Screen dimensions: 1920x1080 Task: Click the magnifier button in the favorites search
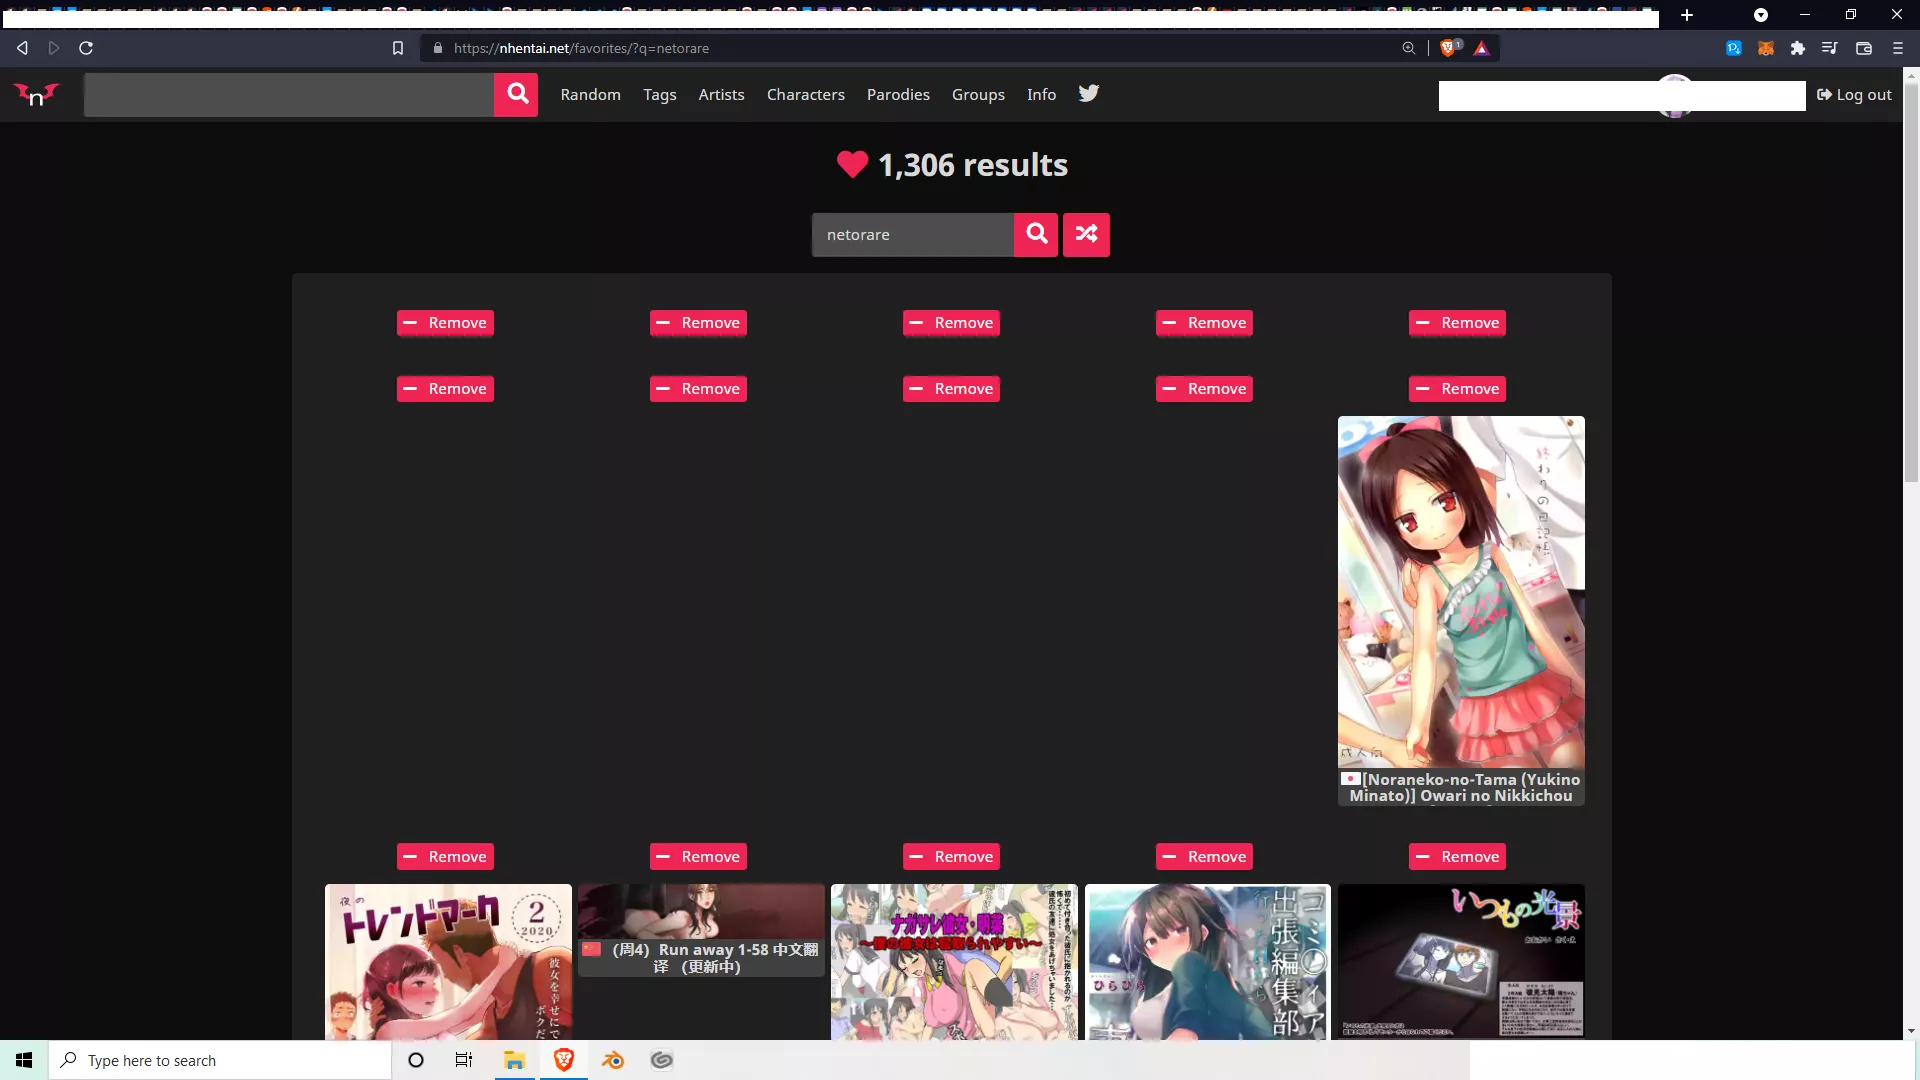1035,234
